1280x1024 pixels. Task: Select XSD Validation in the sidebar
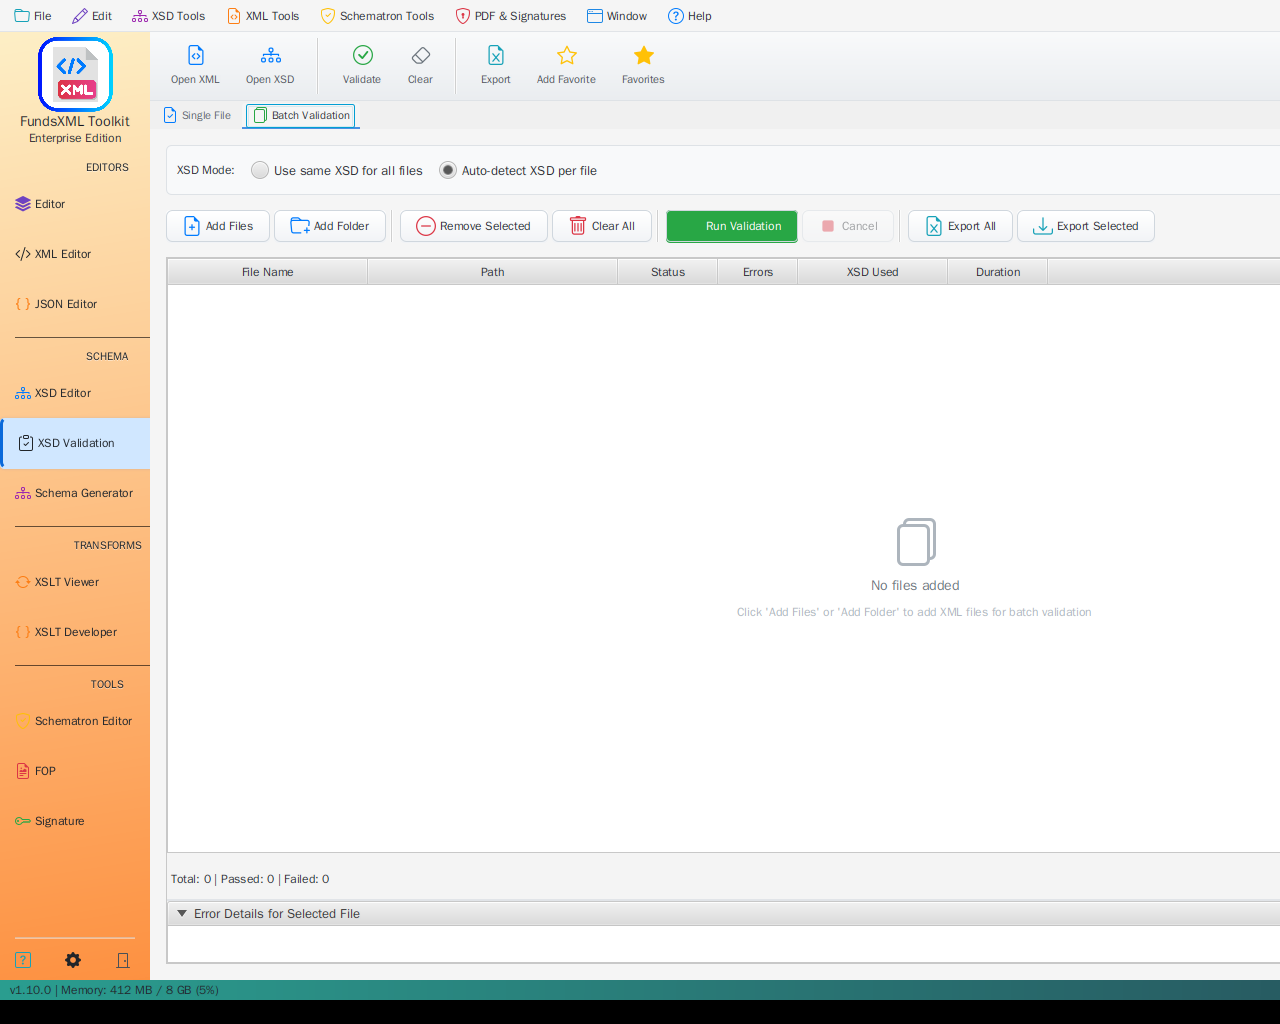pyautogui.click(x=75, y=443)
